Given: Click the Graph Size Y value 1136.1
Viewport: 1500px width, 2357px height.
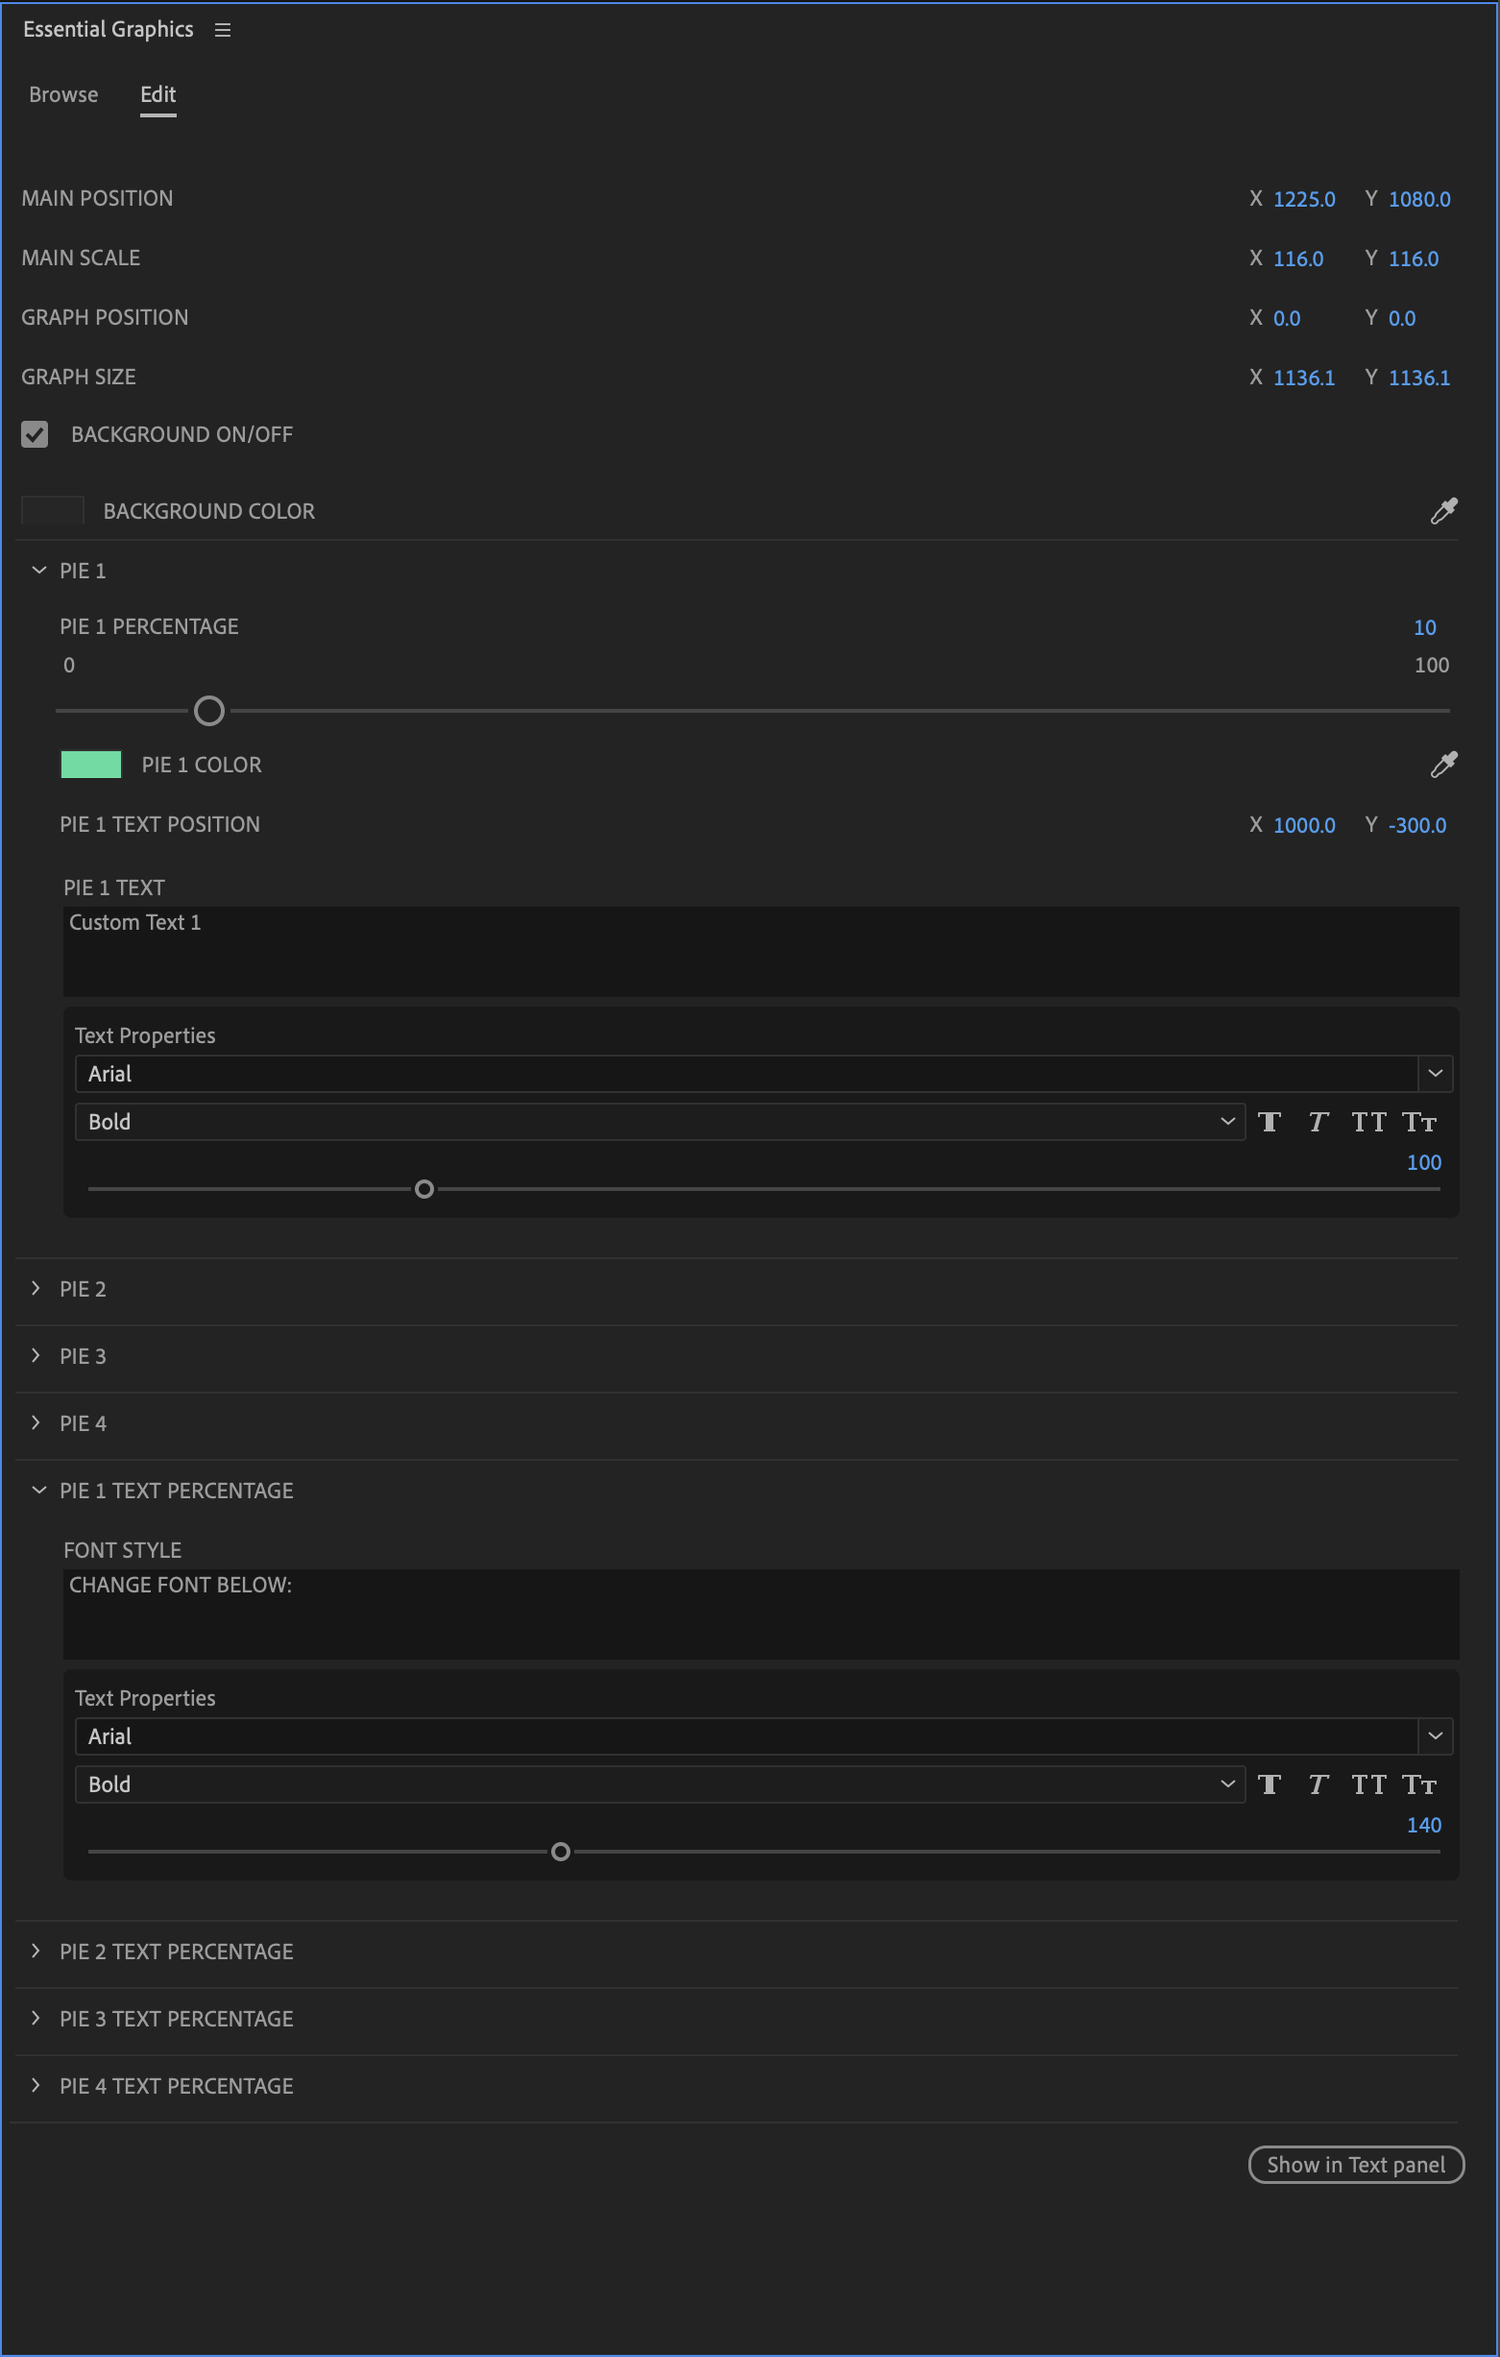Looking at the screenshot, I should [1419, 378].
